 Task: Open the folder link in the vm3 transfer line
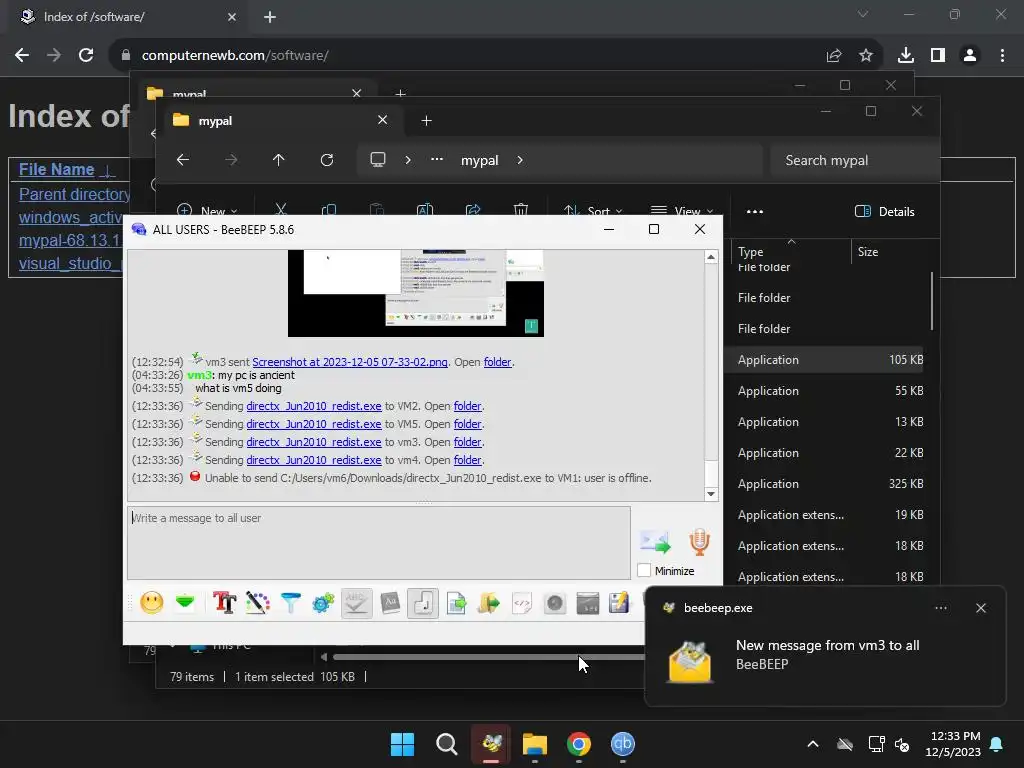(x=468, y=442)
